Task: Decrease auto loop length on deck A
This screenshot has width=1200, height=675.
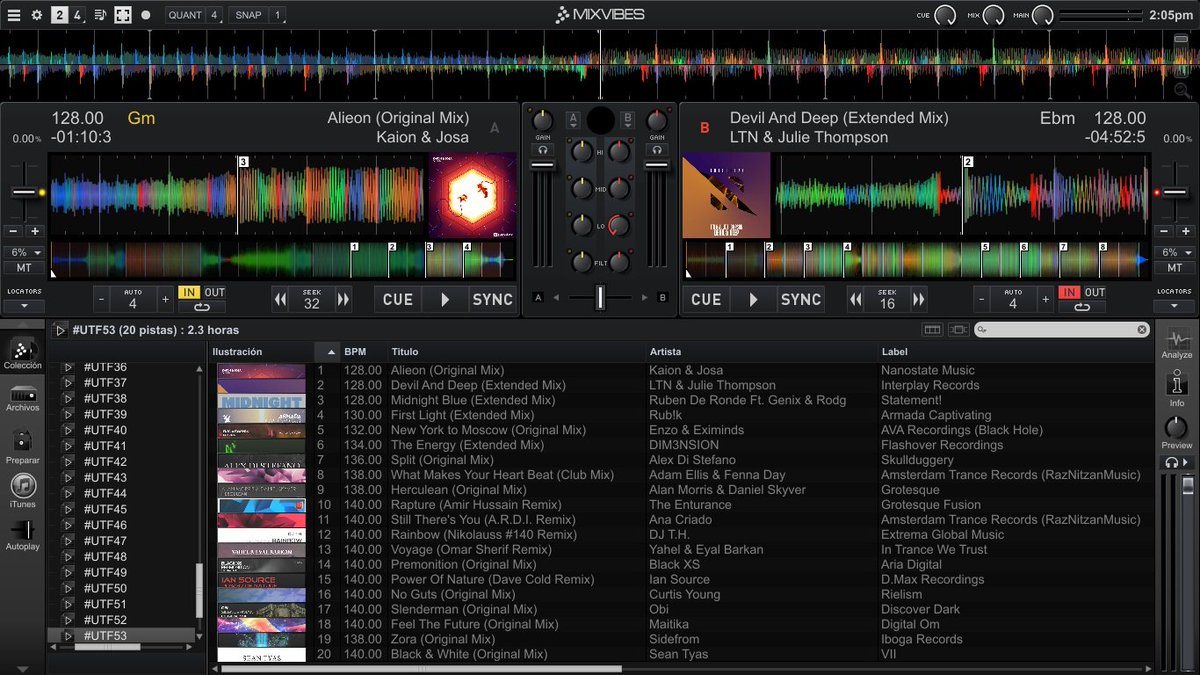Action: (x=102, y=299)
